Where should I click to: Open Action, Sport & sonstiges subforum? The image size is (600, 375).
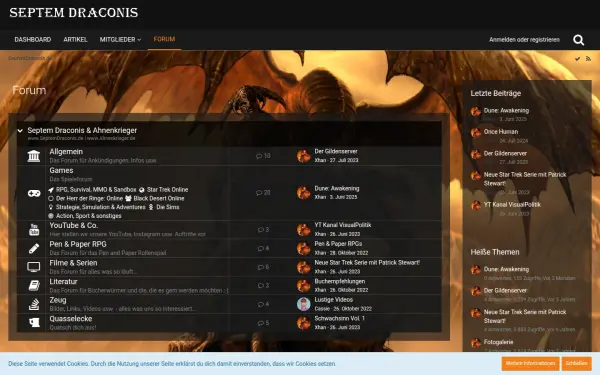click(x=88, y=216)
